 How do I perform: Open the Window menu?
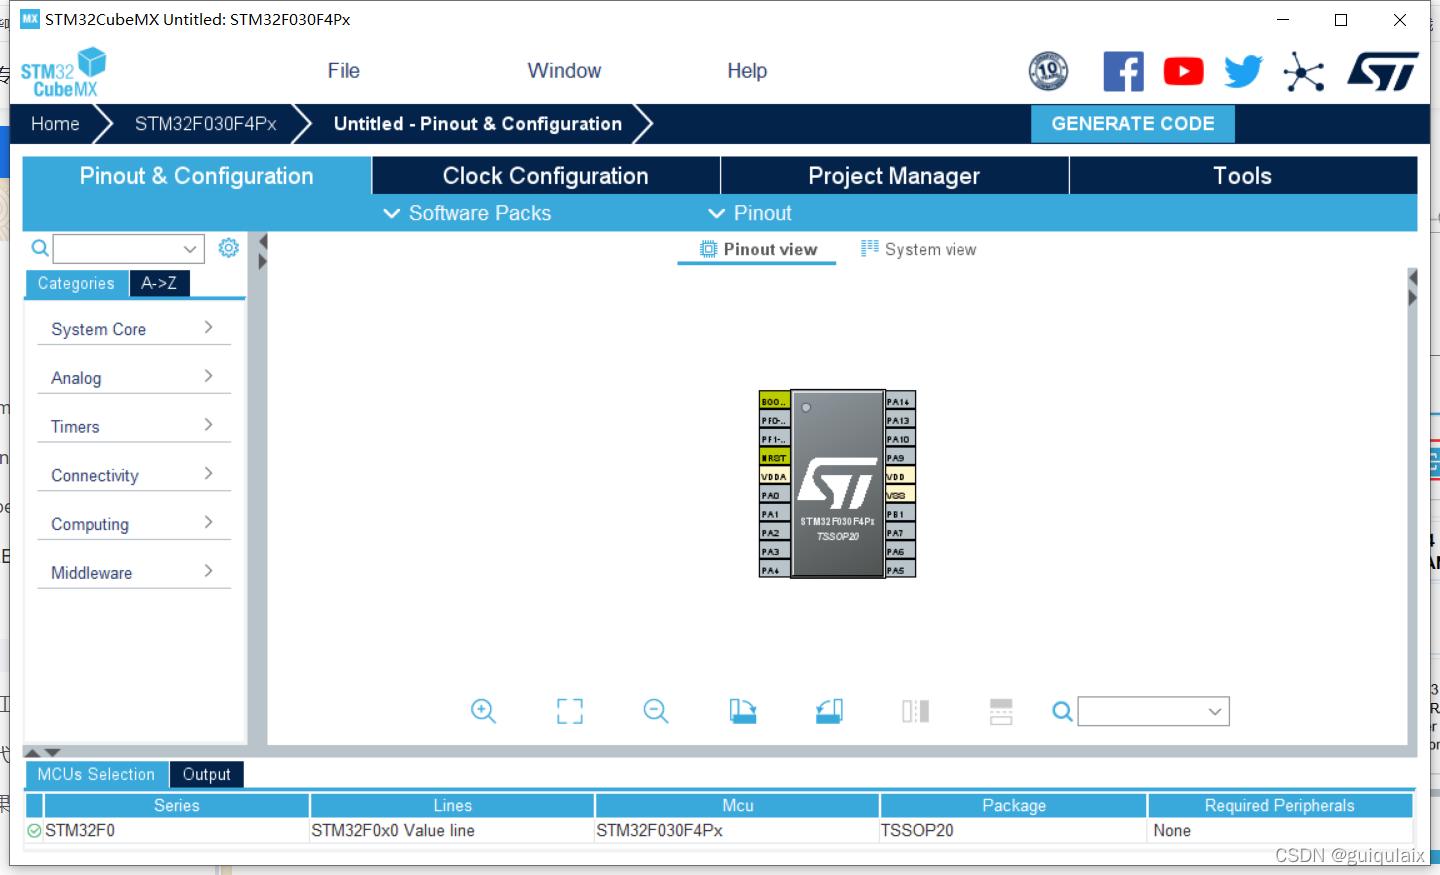(x=564, y=71)
